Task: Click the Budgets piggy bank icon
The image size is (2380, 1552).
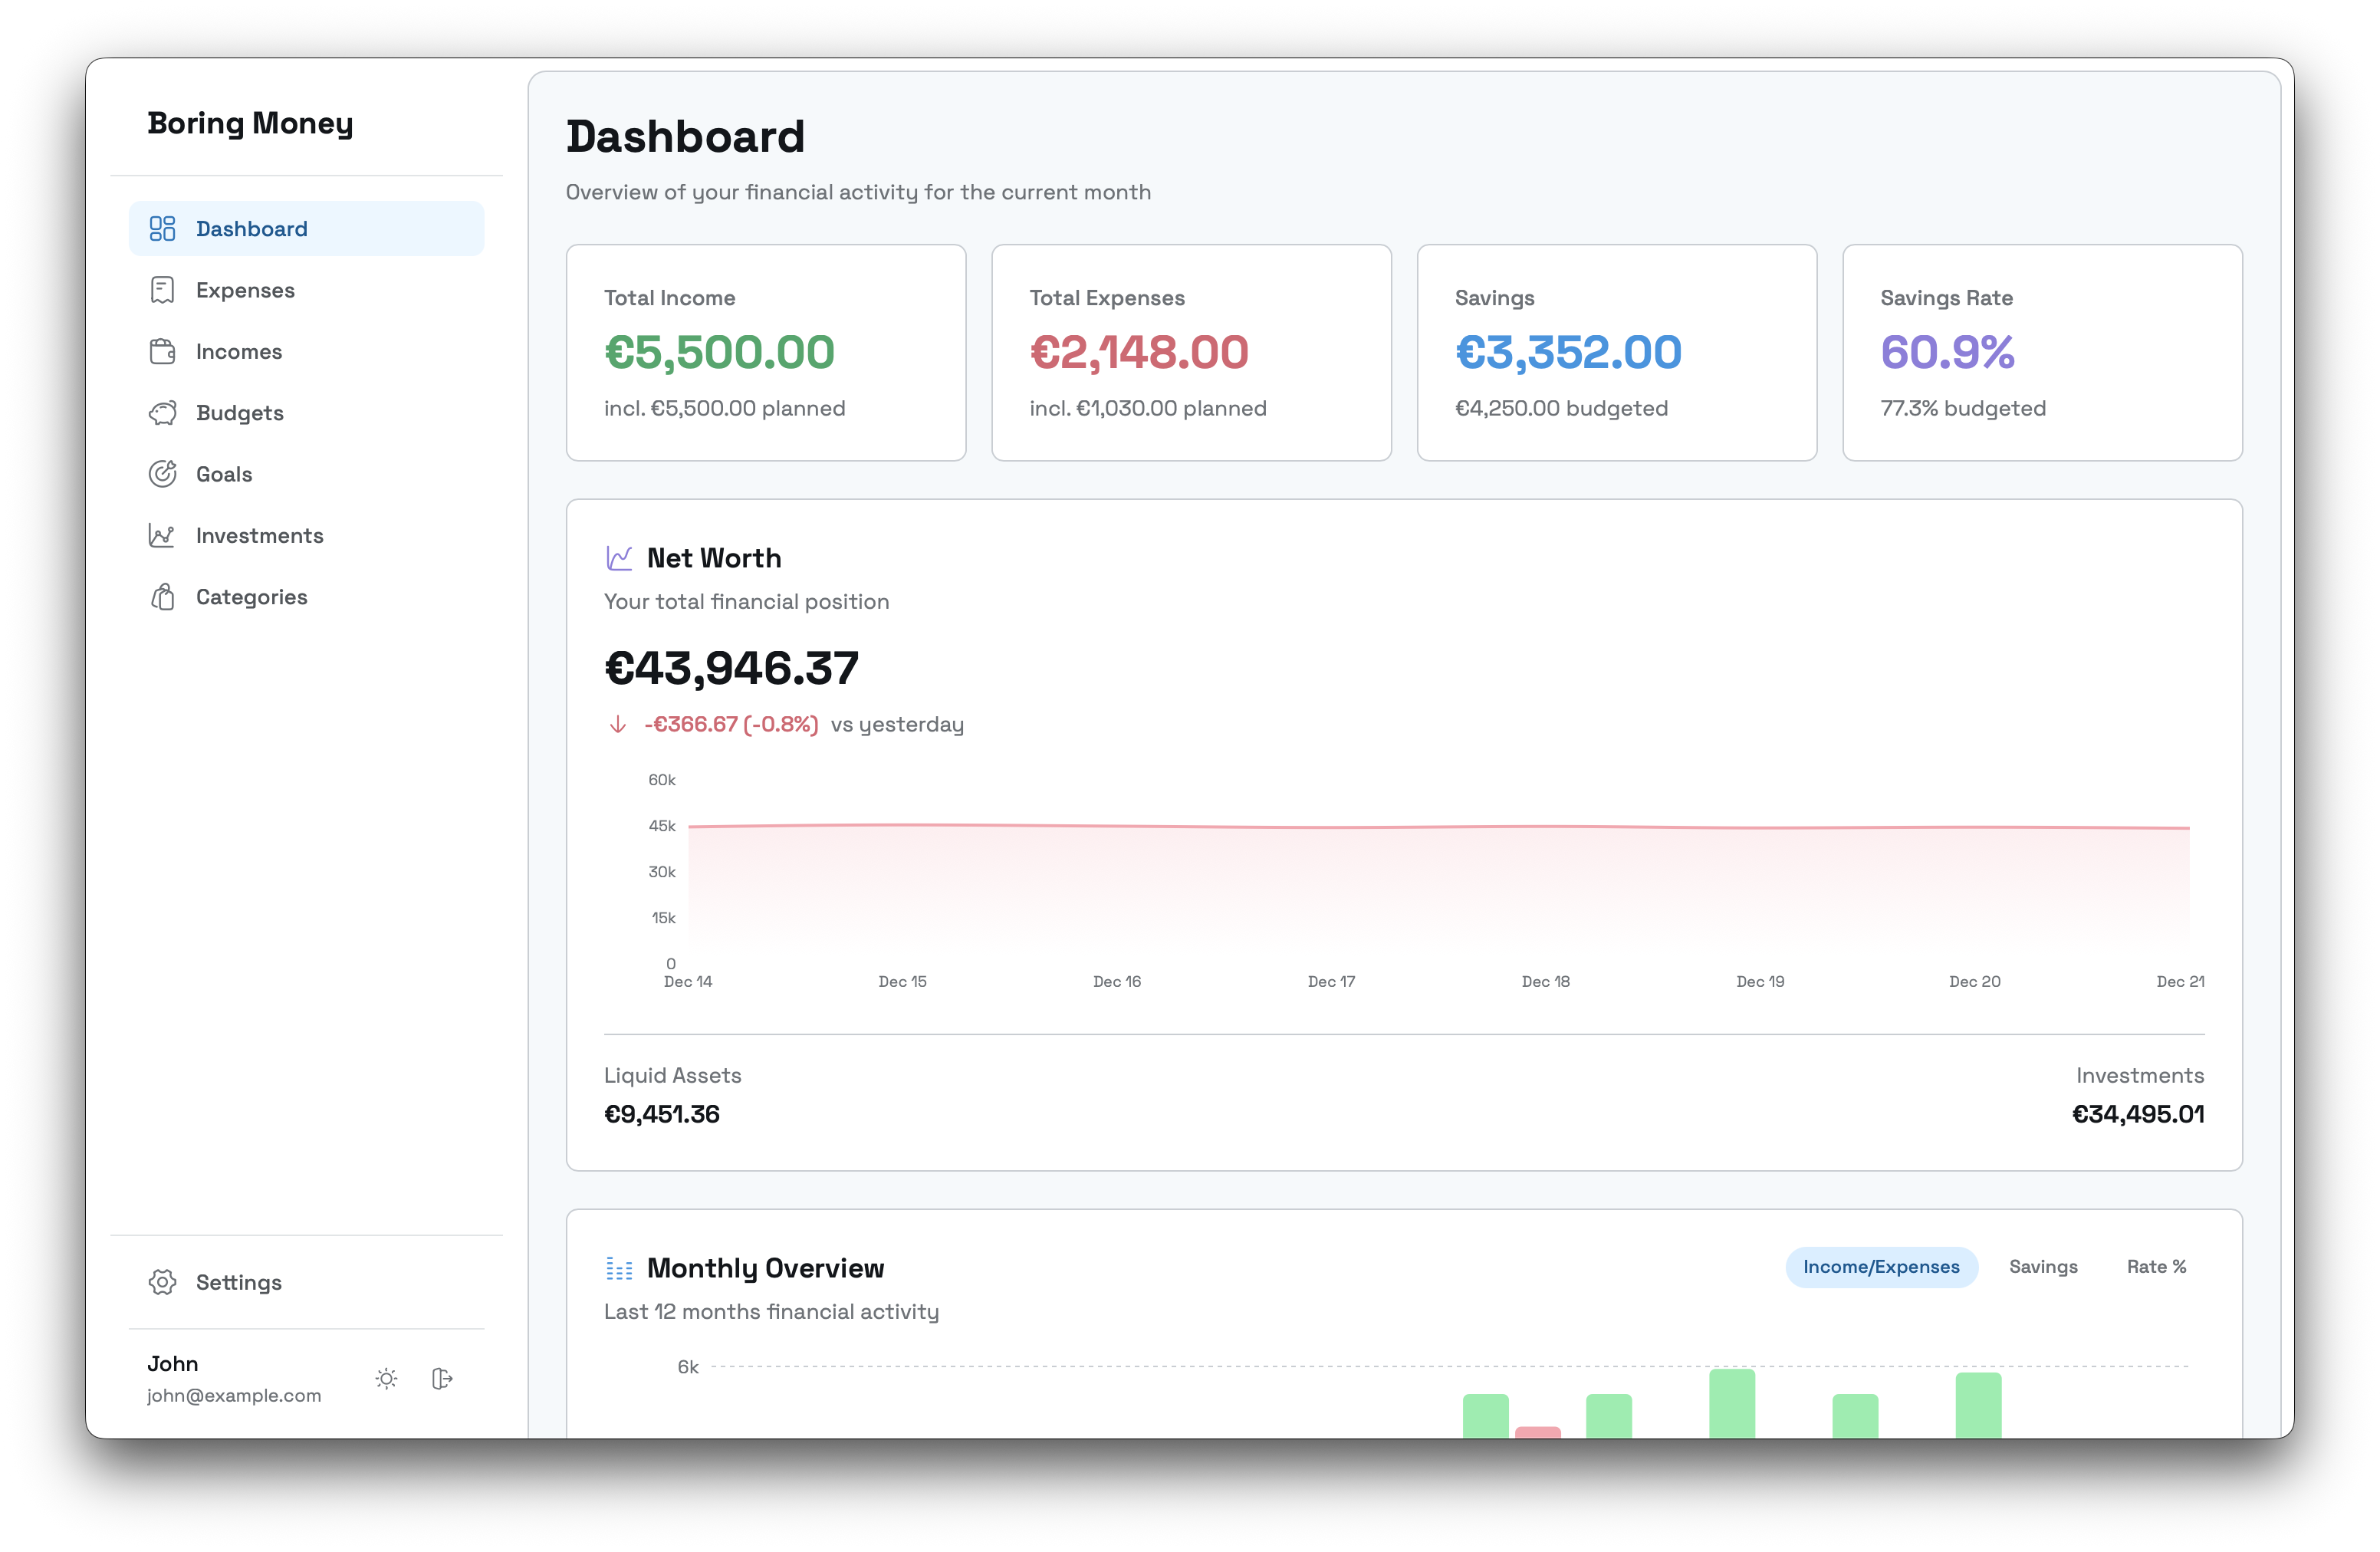Action: [162, 413]
